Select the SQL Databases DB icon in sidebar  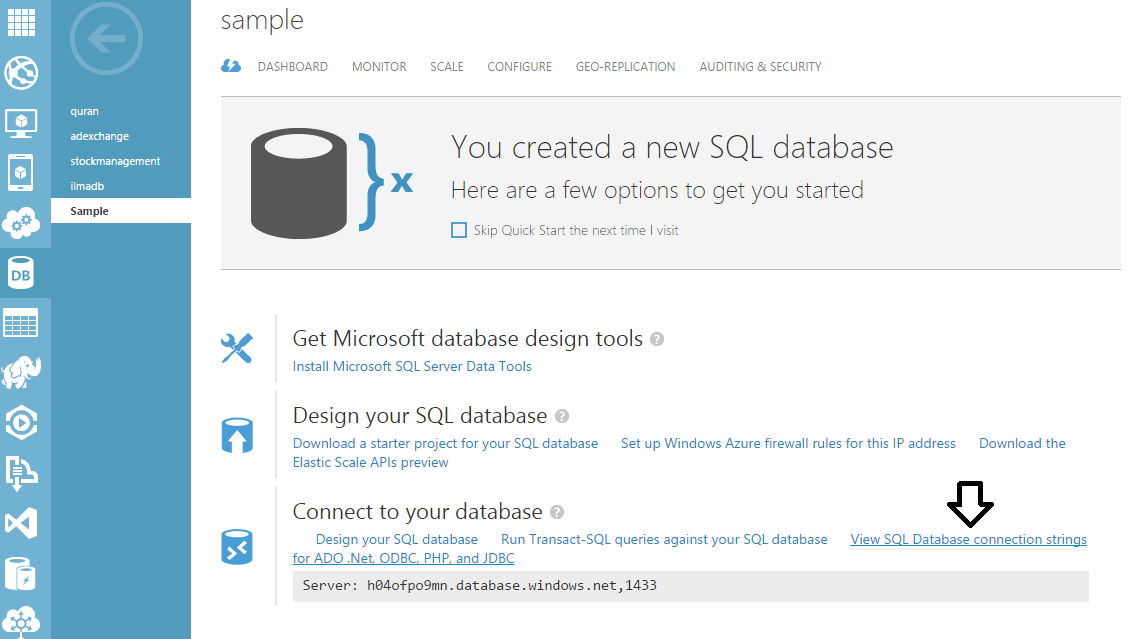click(22, 273)
